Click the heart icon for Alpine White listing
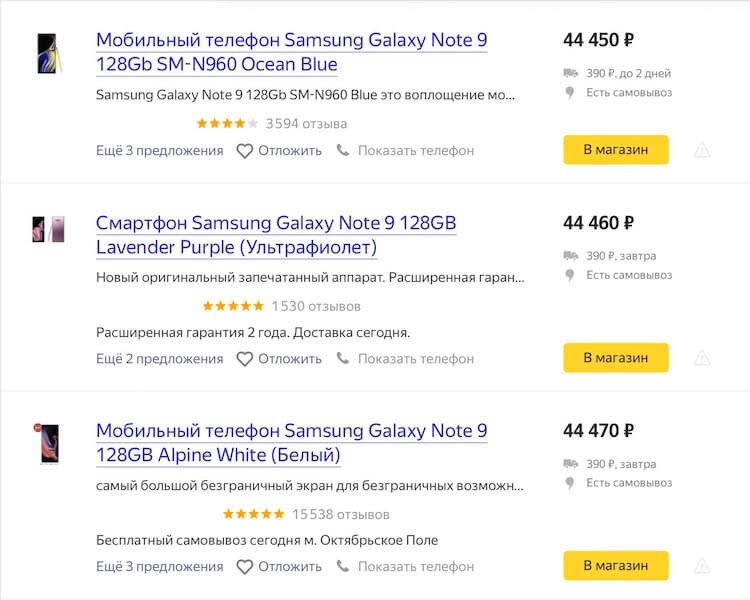The image size is (750, 600). [x=245, y=567]
